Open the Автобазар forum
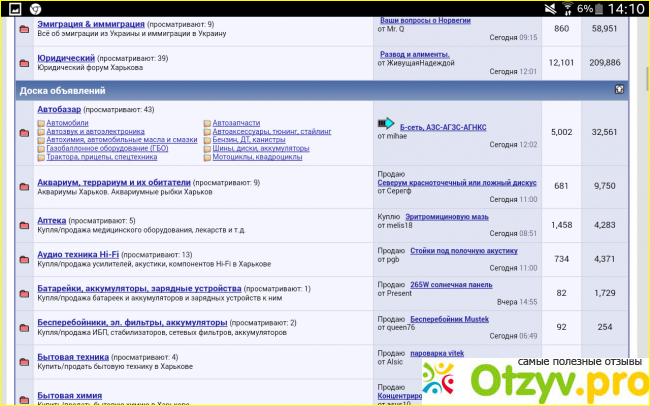The width and height of the screenshot is (650, 406). [59, 108]
